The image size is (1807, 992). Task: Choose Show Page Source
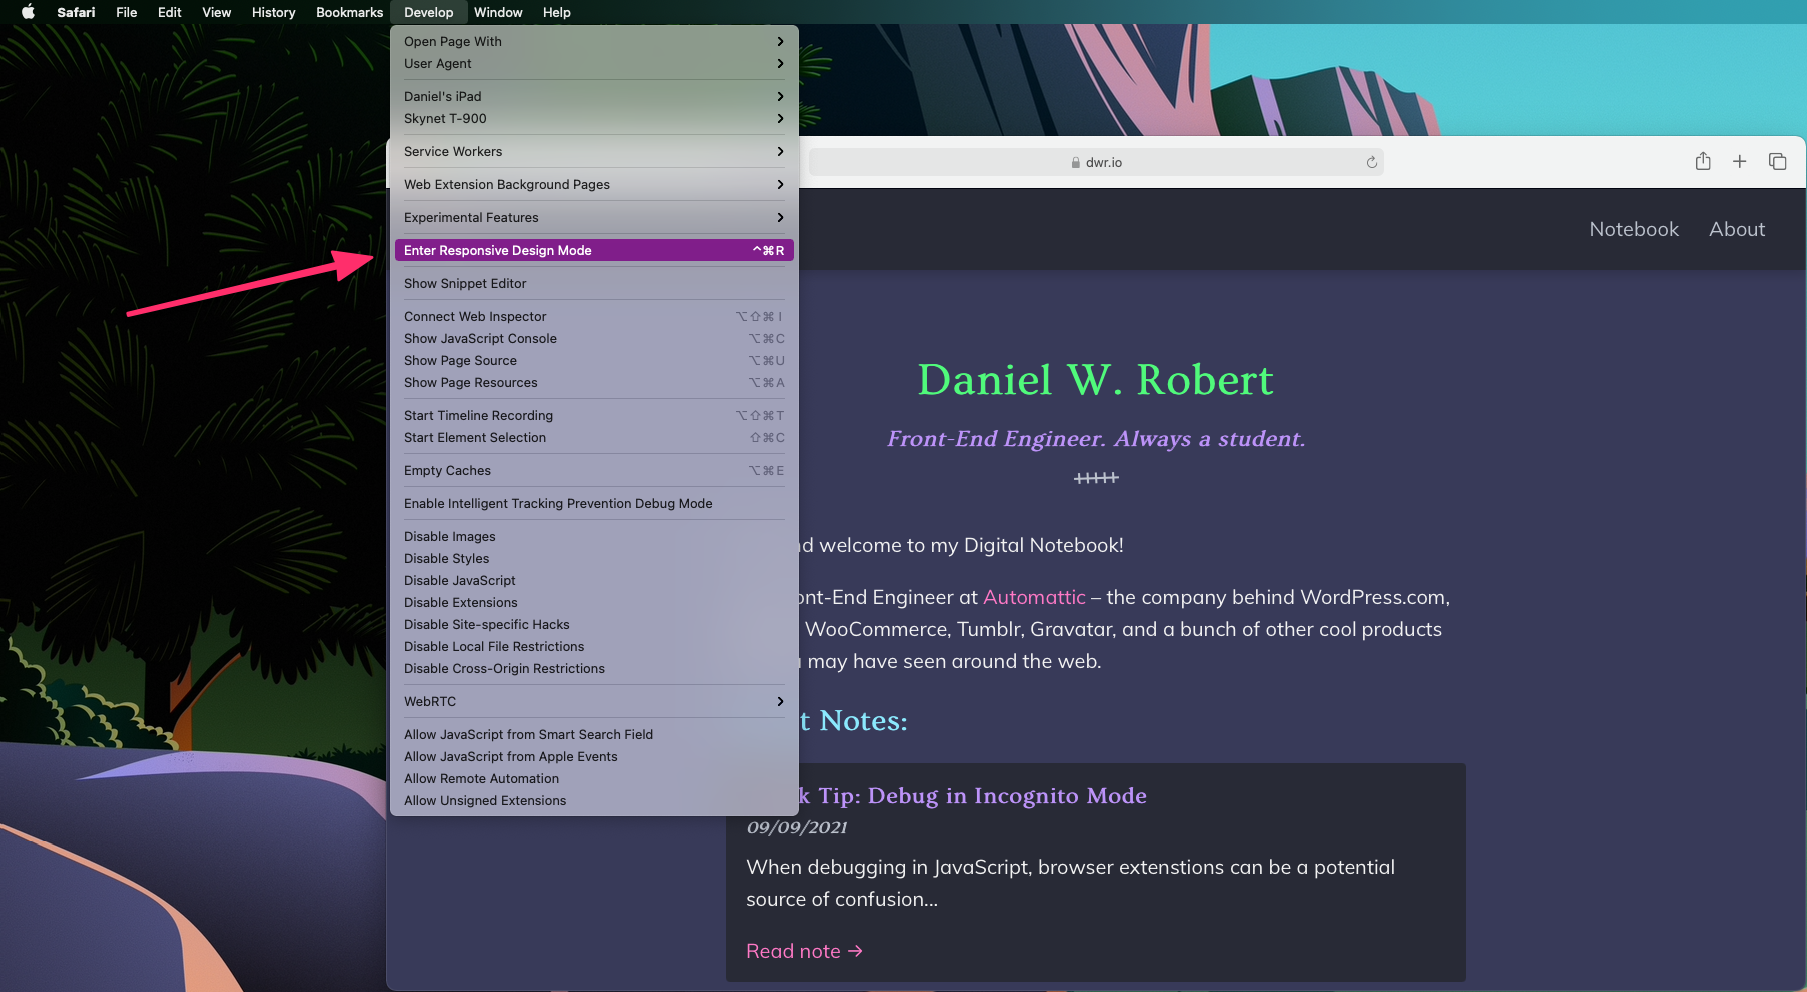click(594, 360)
